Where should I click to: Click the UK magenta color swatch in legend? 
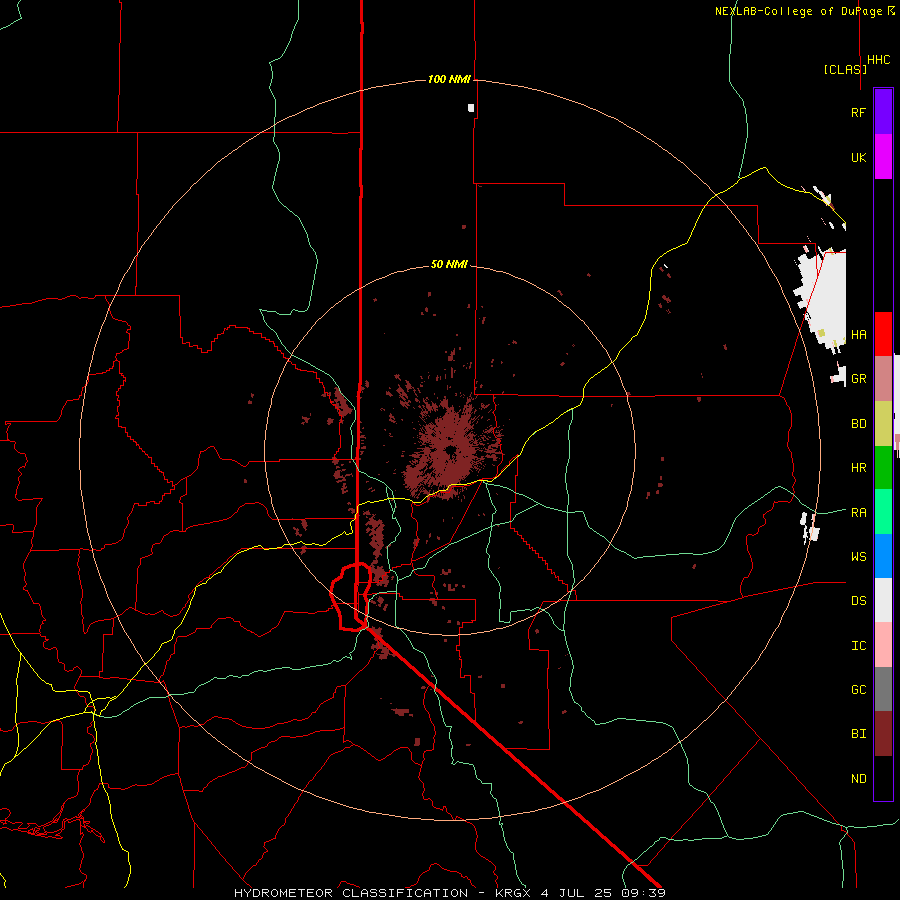coord(883,157)
